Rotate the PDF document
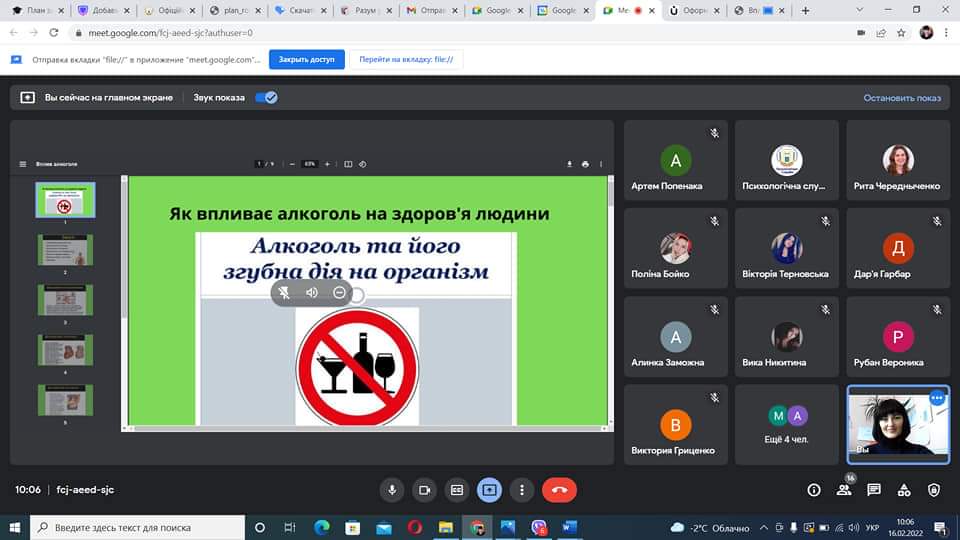 click(362, 164)
